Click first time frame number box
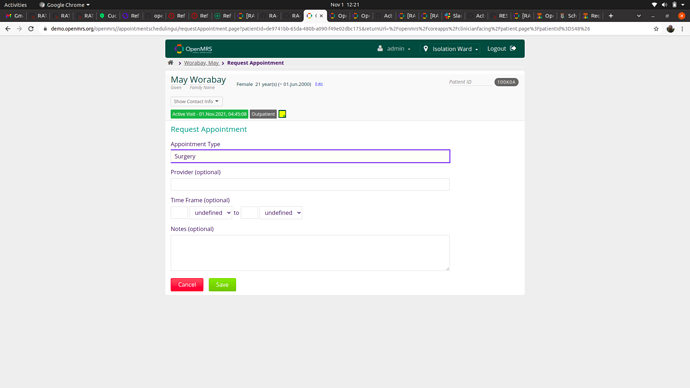The height and width of the screenshot is (388, 690). point(179,212)
